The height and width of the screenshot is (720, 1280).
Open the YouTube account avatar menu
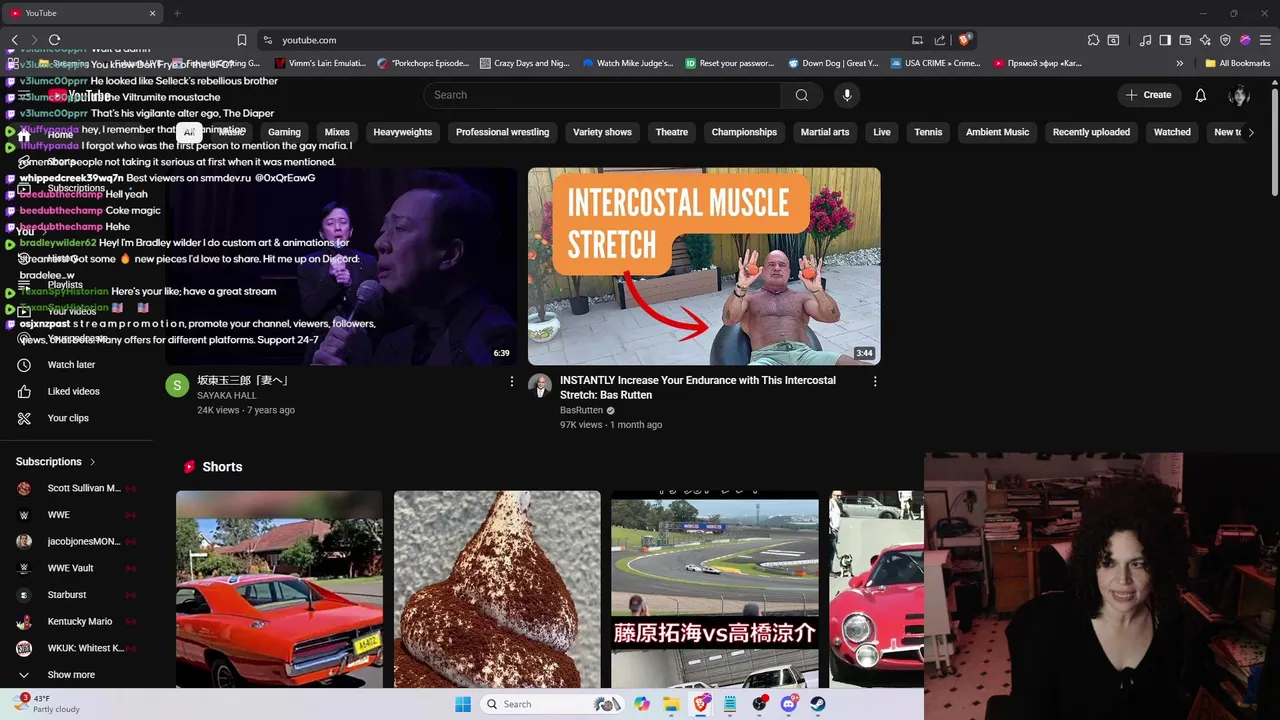1240,95
